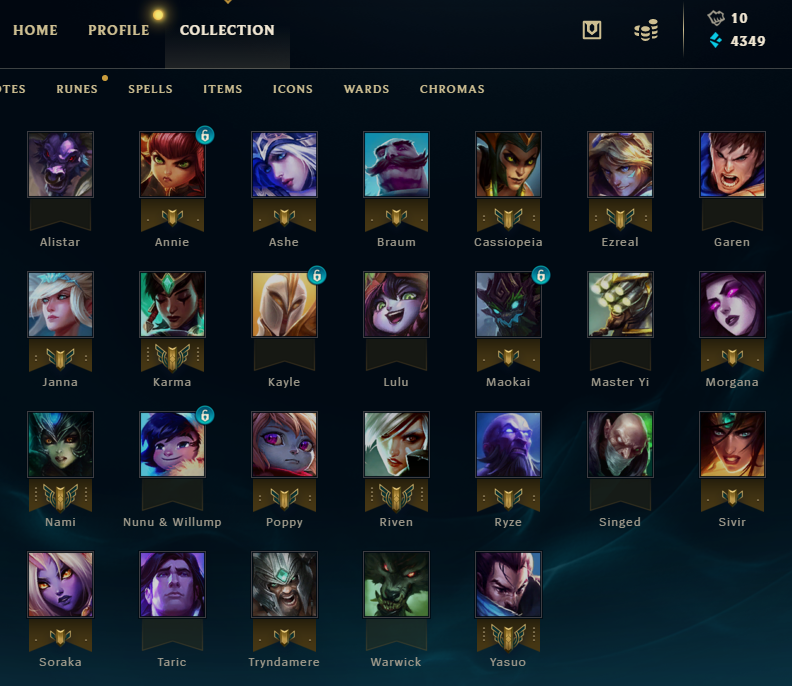Click the mastery emblem under Riven
792x686 pixels.
click(x=396, y=497)
